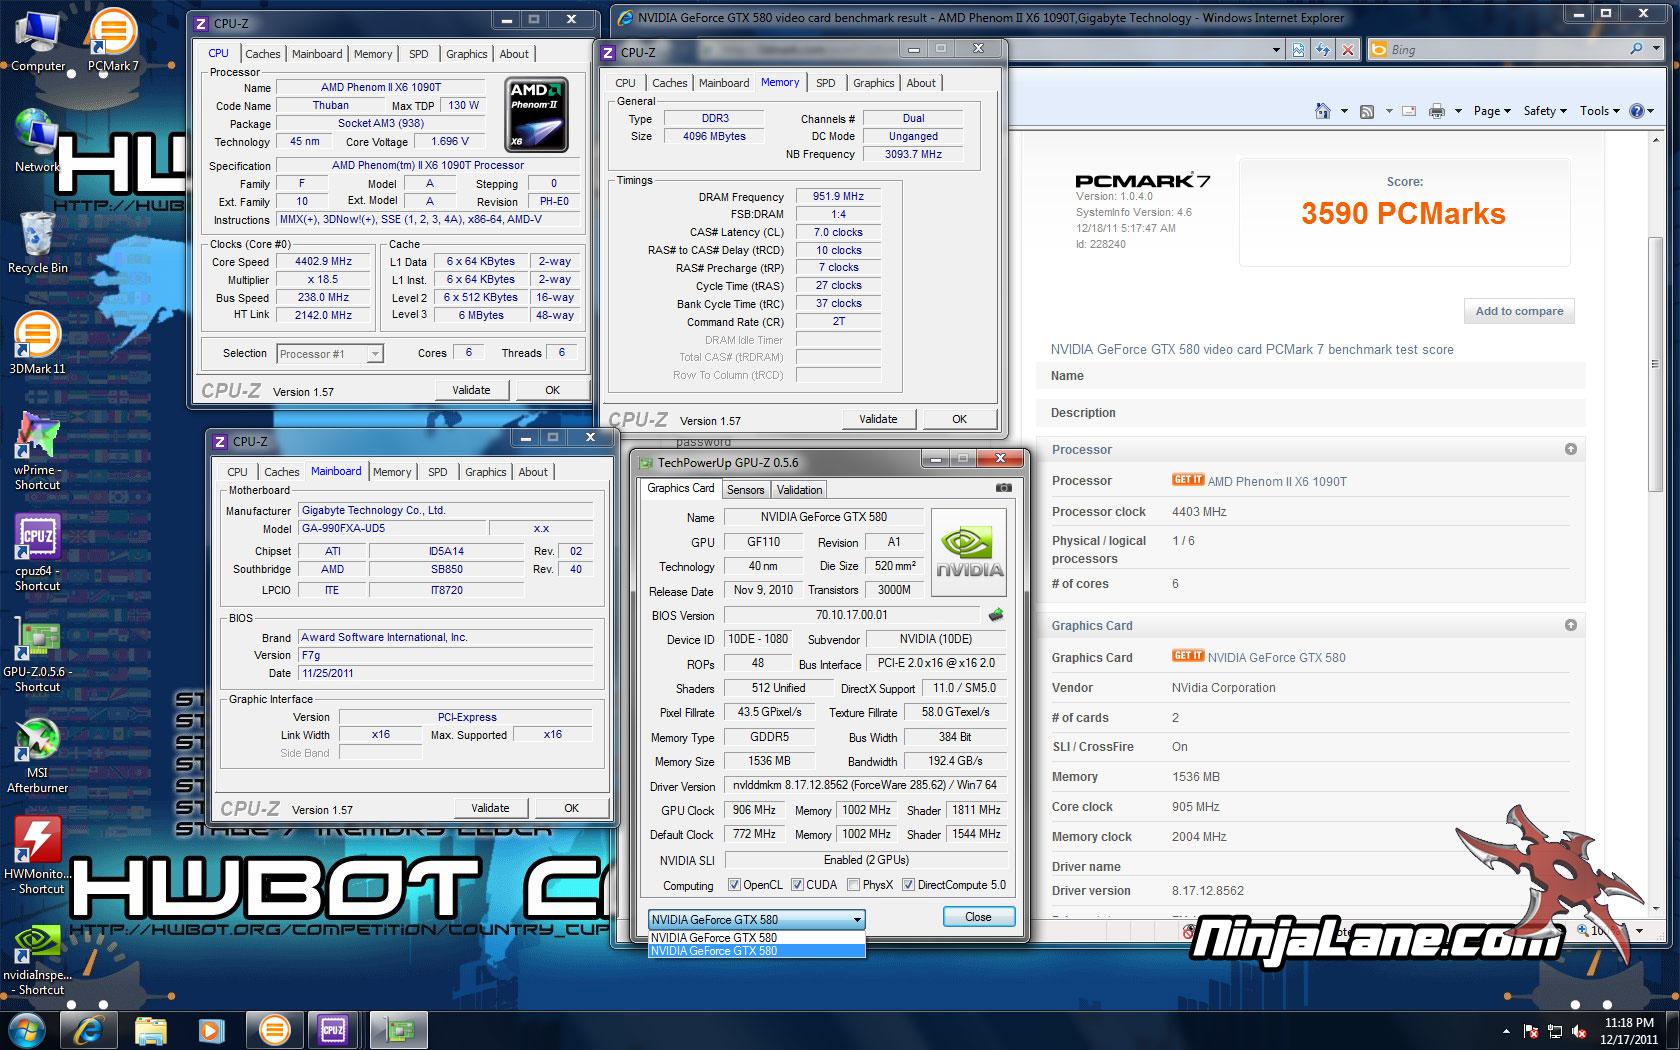The height and width of the screenshot is (1050, 1680).
Task: Launch the 3DMark 11 desktop shortcut
Action: [37, 343]
